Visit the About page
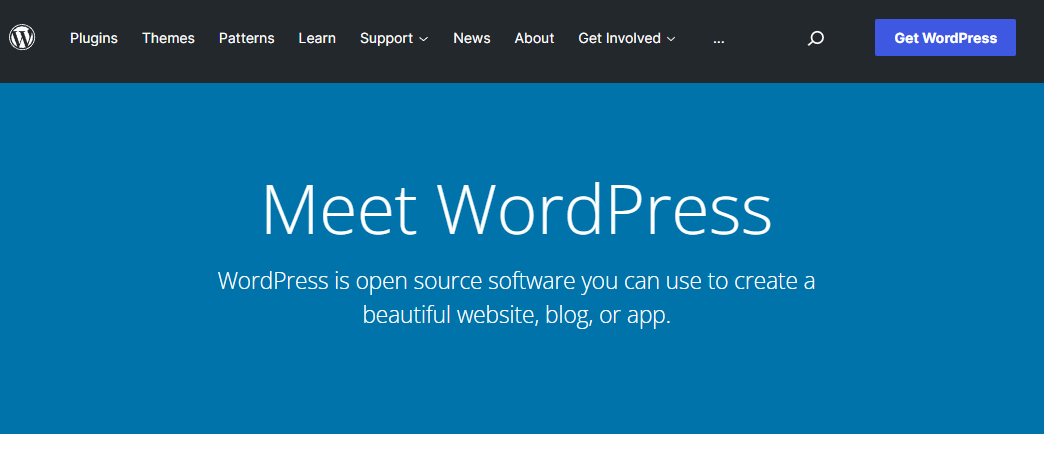 pyautogui.click(x=535, y=39)
